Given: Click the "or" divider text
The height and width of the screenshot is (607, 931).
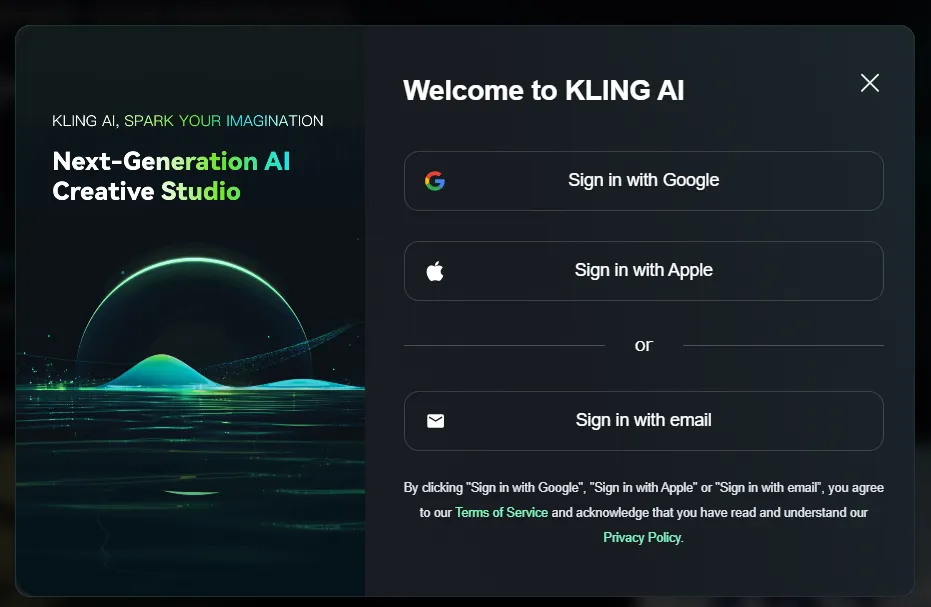Looking at the screenshot, I should (643, 345).
